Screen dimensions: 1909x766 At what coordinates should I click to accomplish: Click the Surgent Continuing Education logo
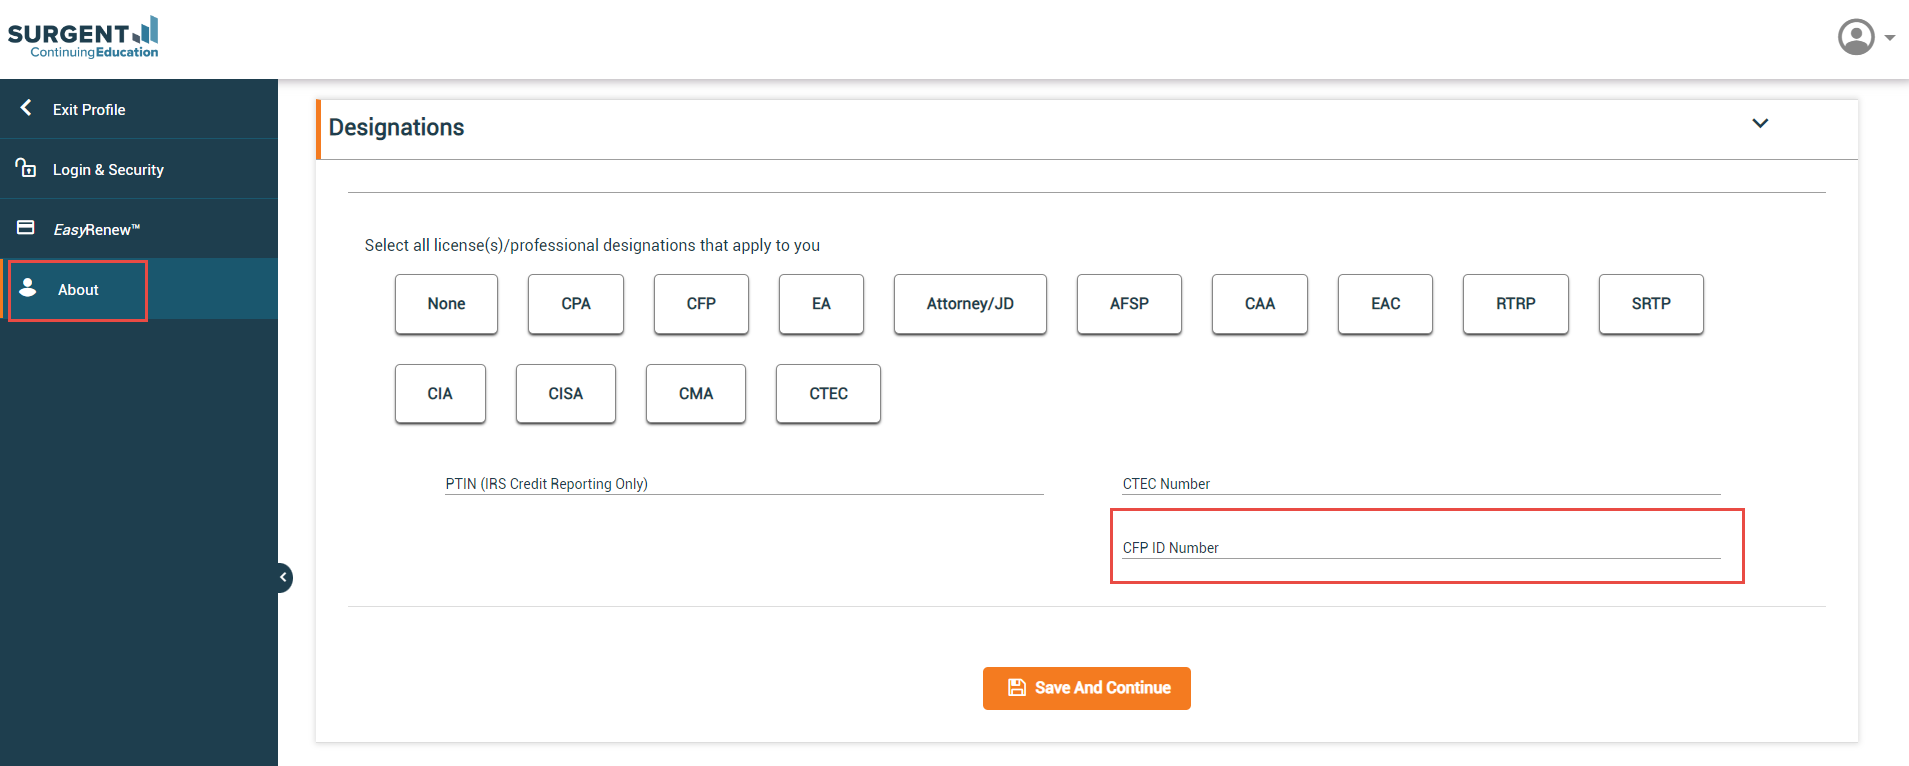[83, 37]
